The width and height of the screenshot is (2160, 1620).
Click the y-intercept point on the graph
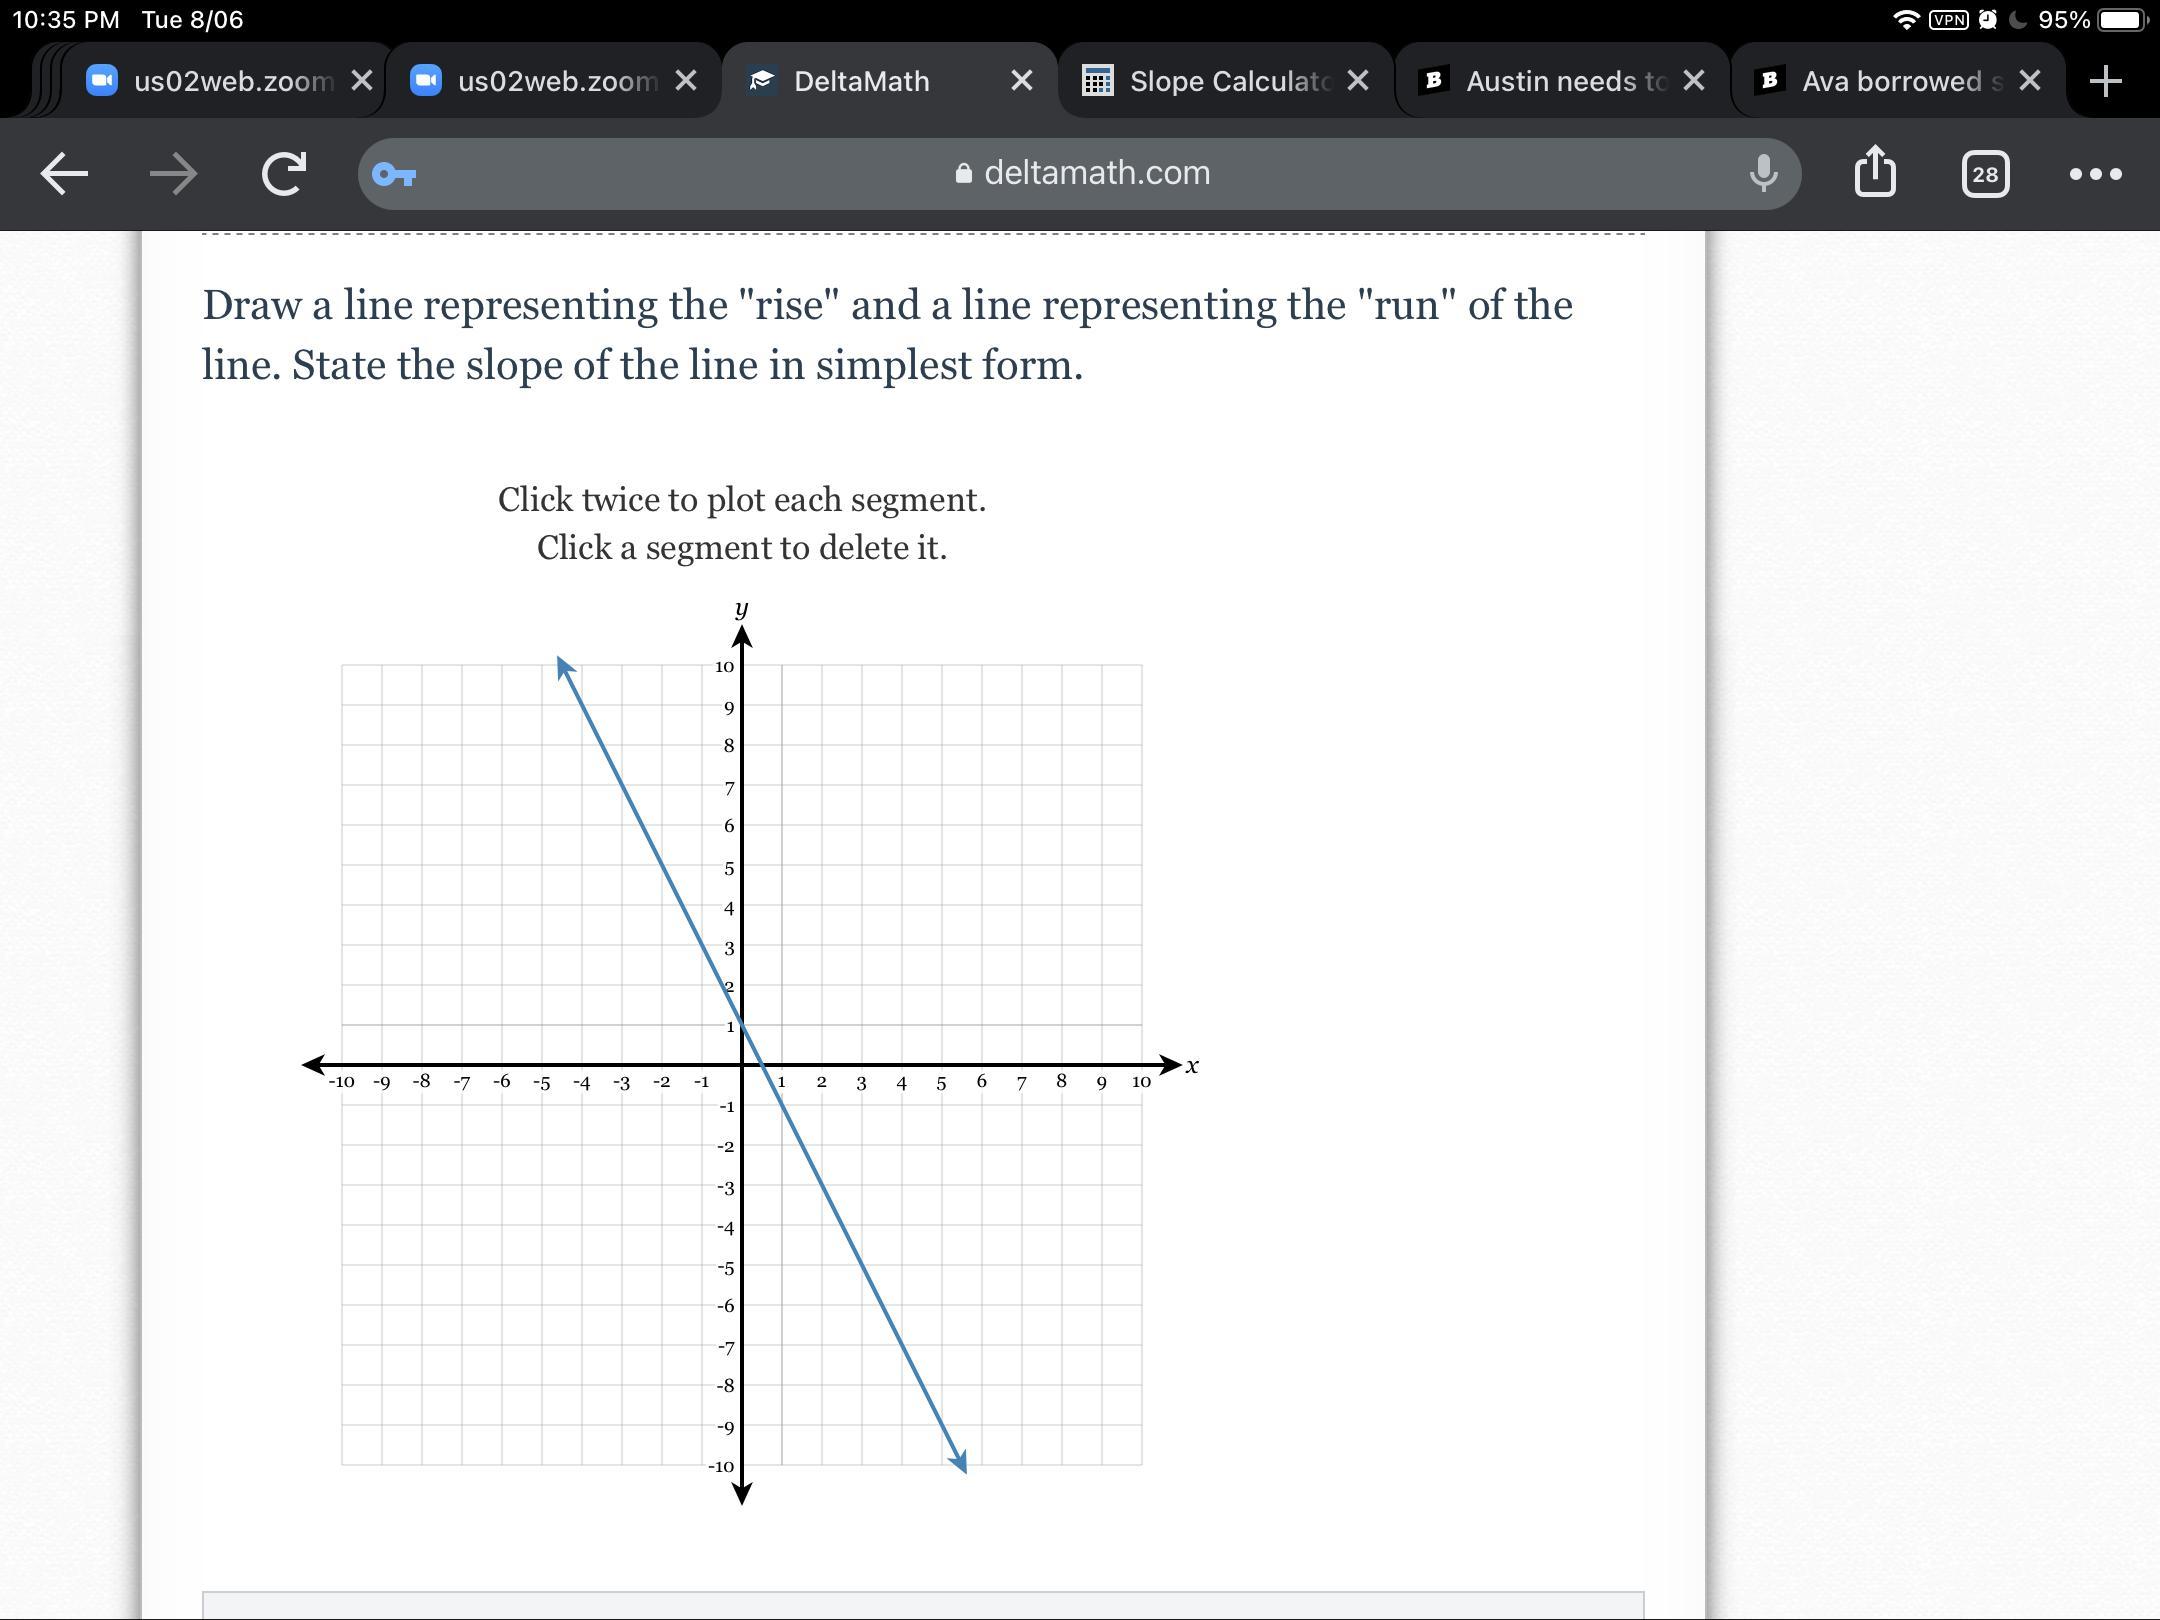click(x=742, y=1025)
